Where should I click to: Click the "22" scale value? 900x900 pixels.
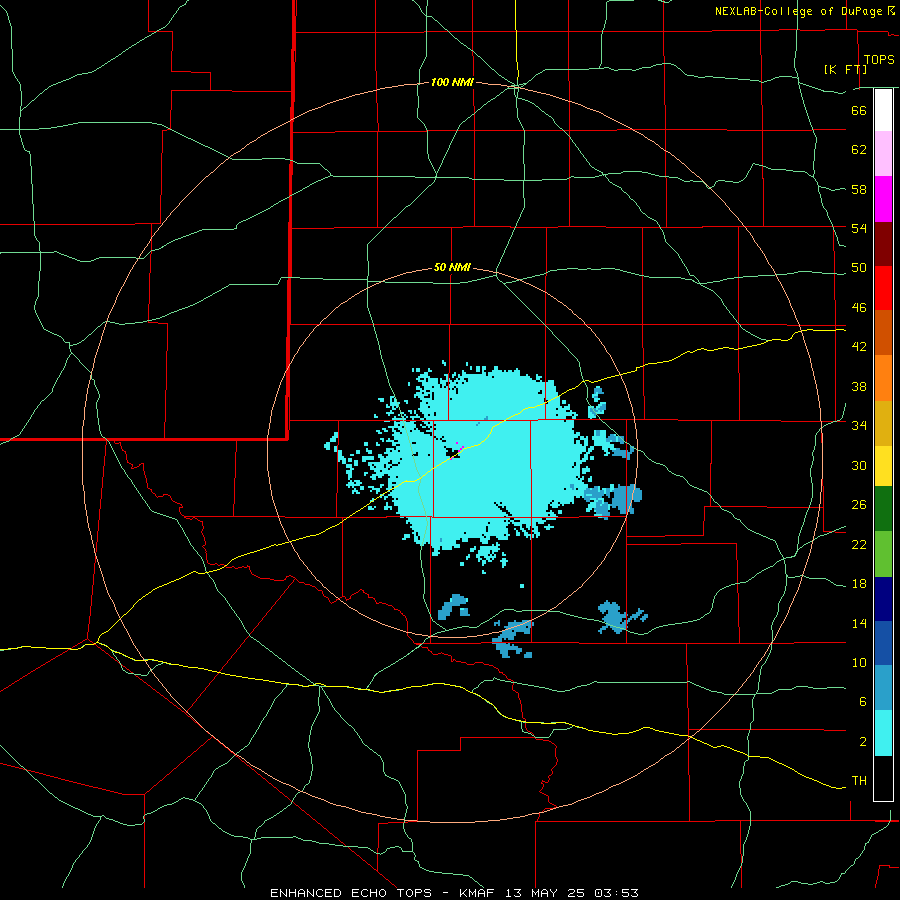click(x=859, y=545)
